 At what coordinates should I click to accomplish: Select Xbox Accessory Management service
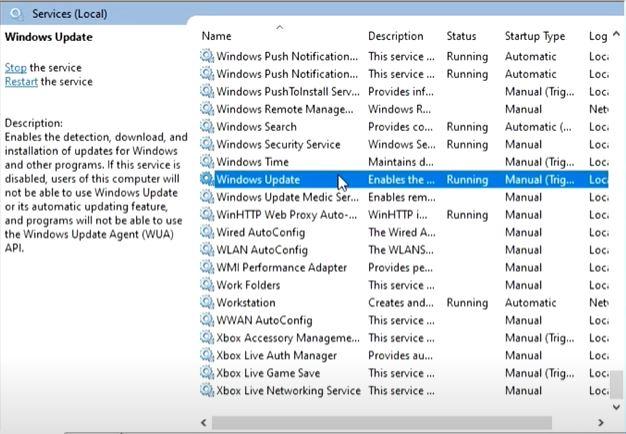click(404, 337)
